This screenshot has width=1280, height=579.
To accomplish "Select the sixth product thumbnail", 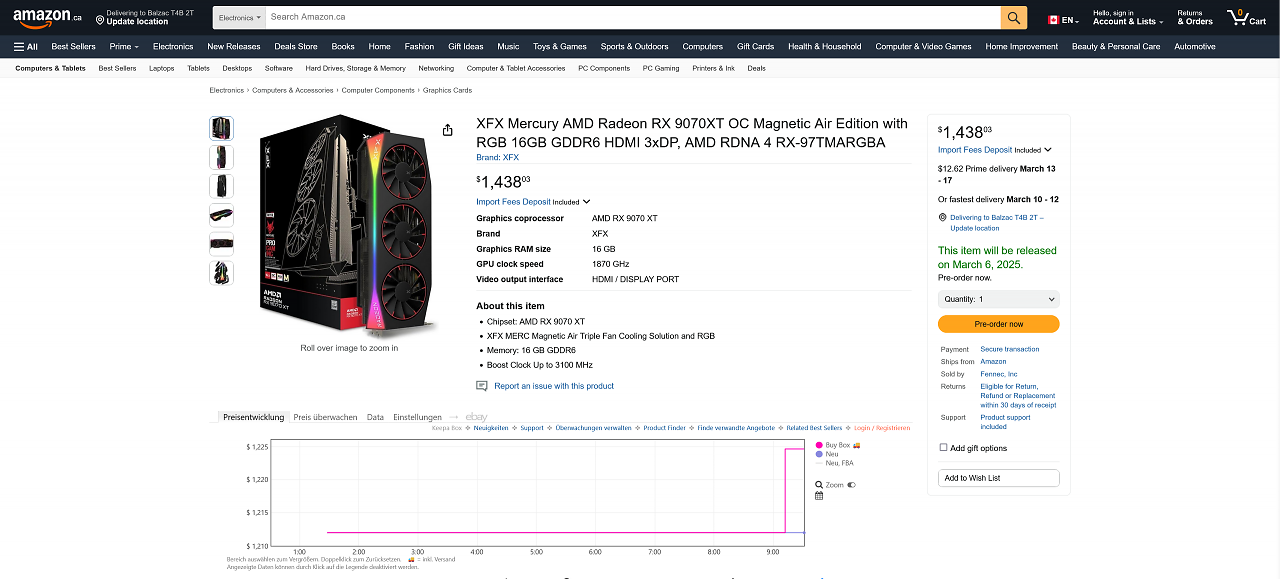I will tap(221, 273).
